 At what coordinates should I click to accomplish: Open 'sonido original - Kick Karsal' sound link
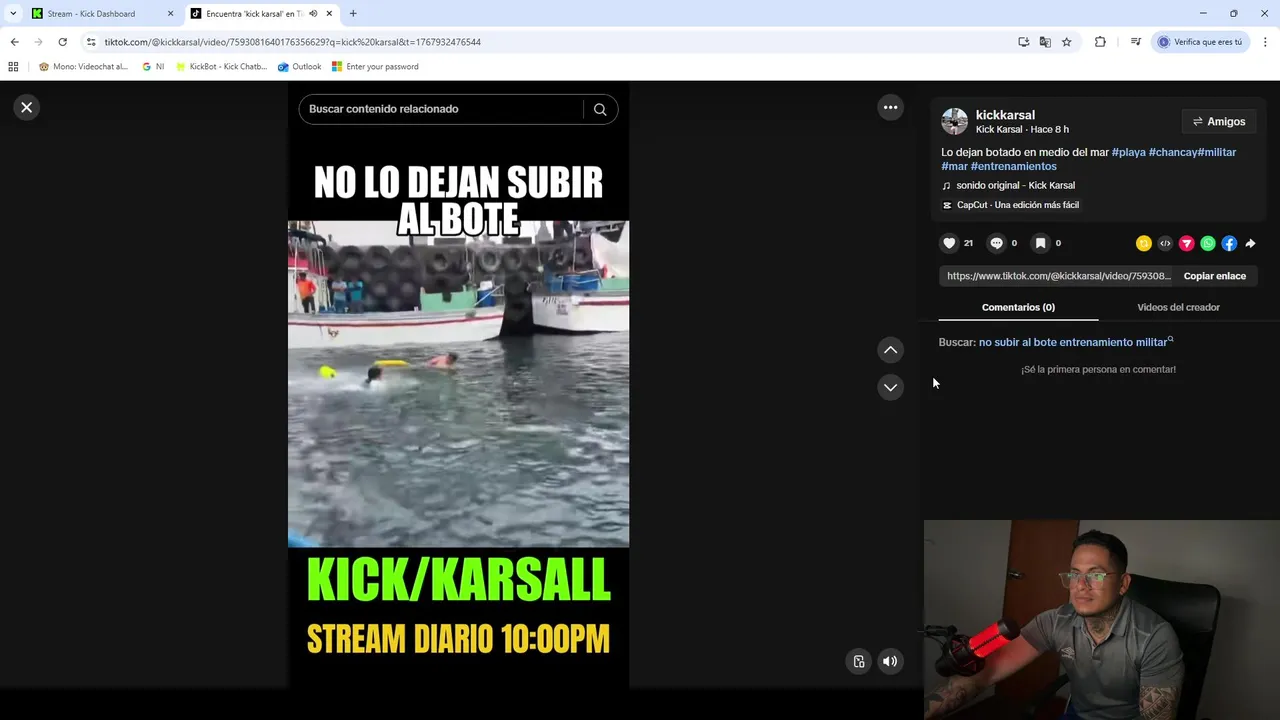(1015, 185)
